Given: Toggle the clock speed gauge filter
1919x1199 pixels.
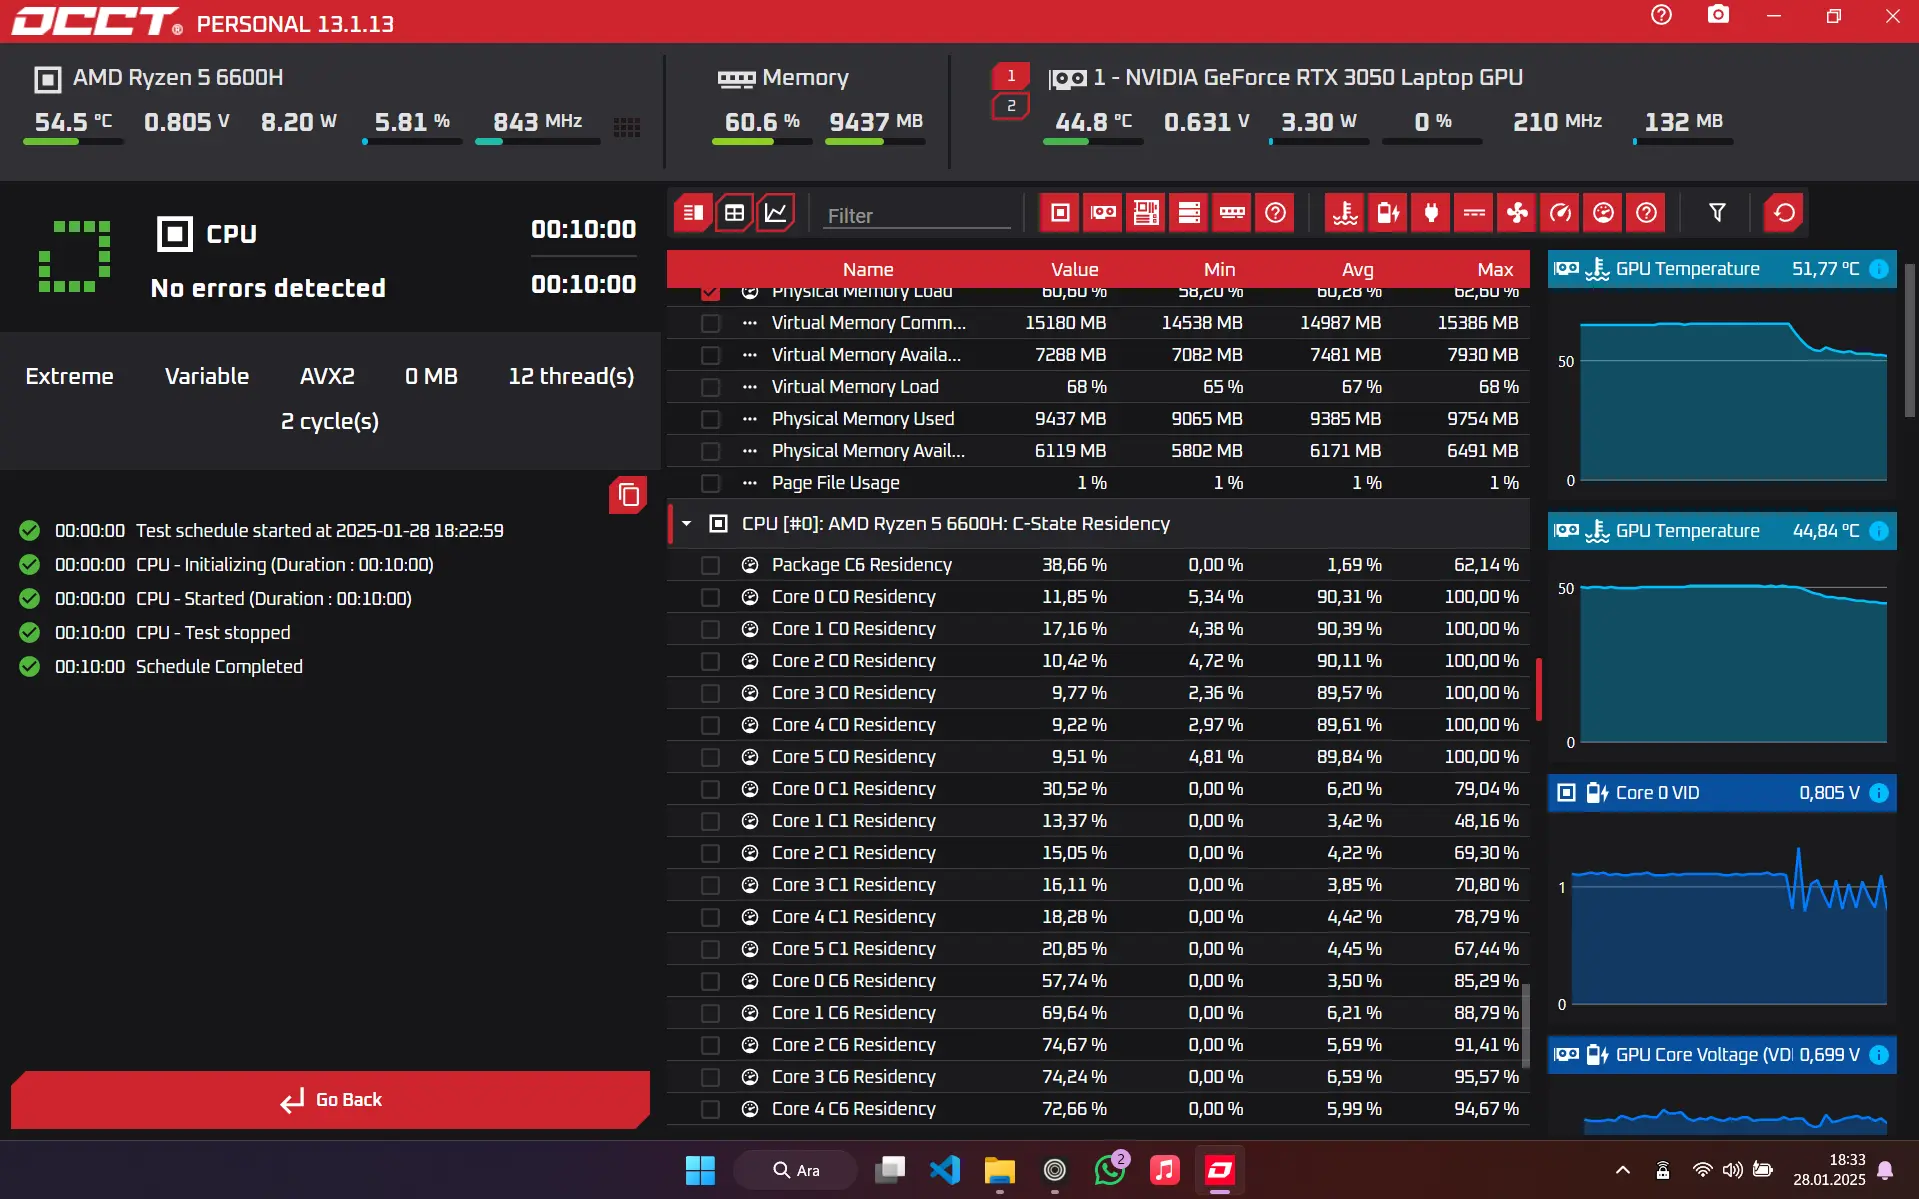Looking at the screenshot, I should (x=1560, y=213).
